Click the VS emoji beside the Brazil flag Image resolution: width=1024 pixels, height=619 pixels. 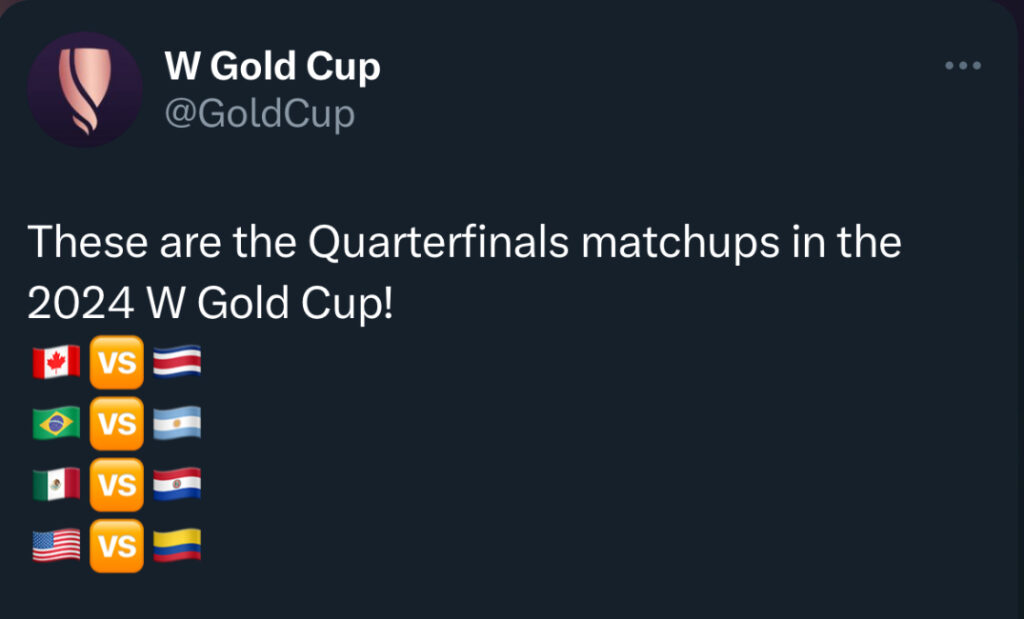pos(117,424)
